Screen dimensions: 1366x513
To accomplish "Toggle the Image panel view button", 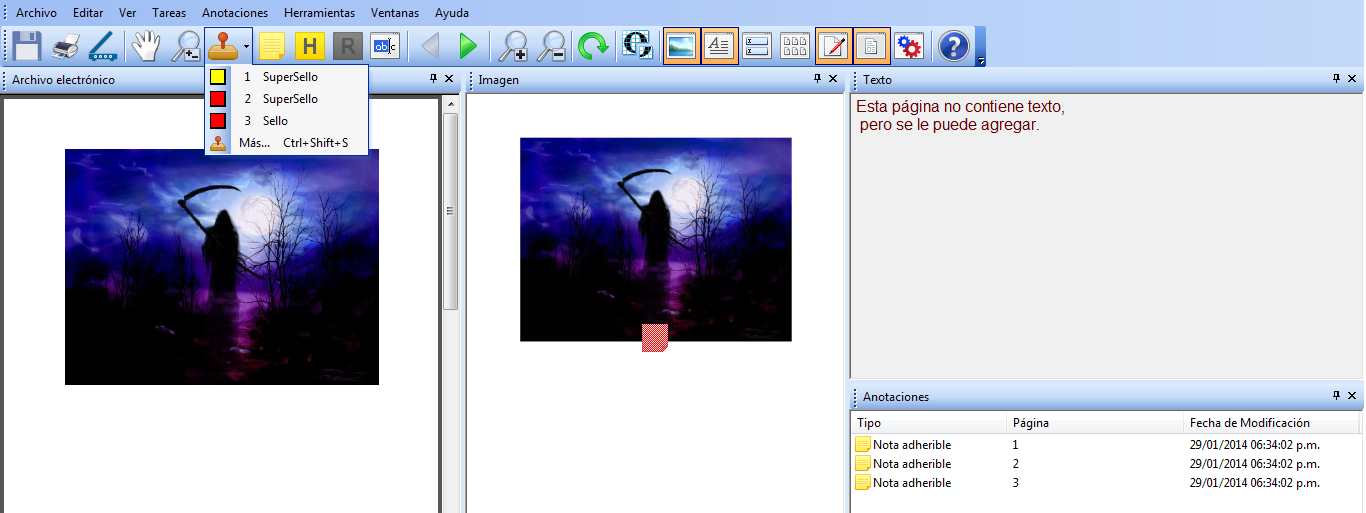I will click(681, 46).
